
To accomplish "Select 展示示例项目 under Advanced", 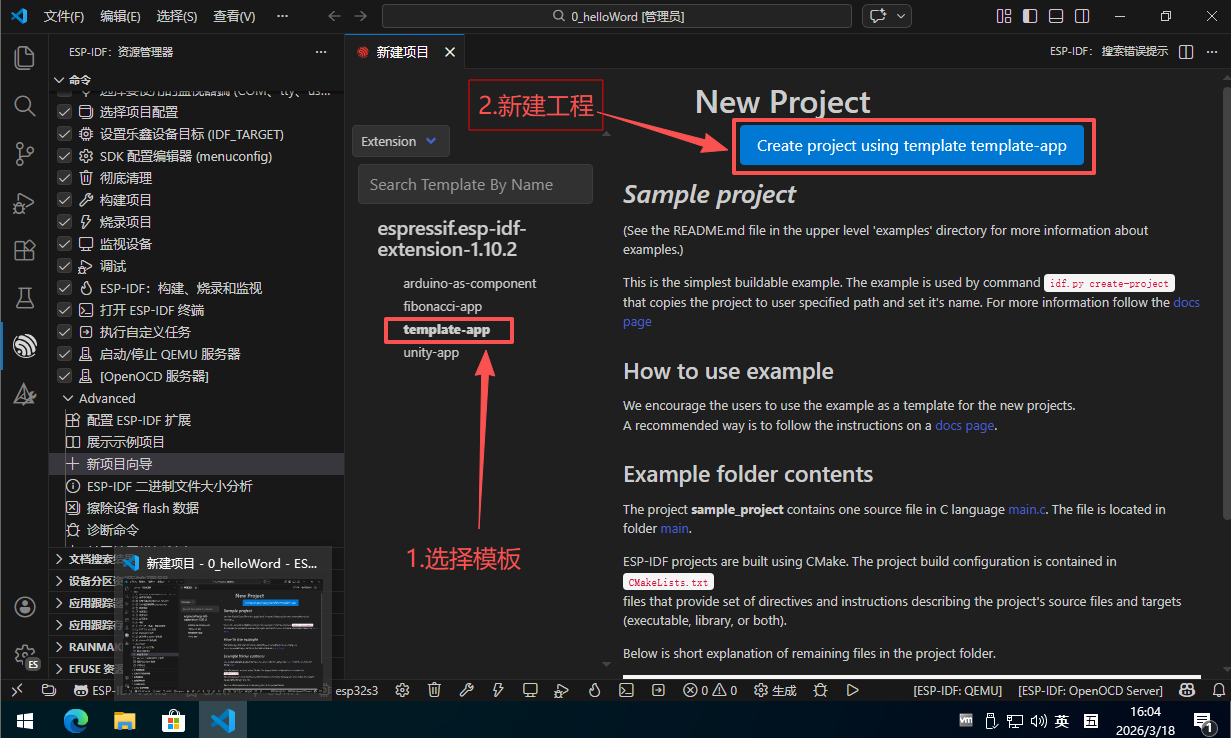I will [125, 442].
